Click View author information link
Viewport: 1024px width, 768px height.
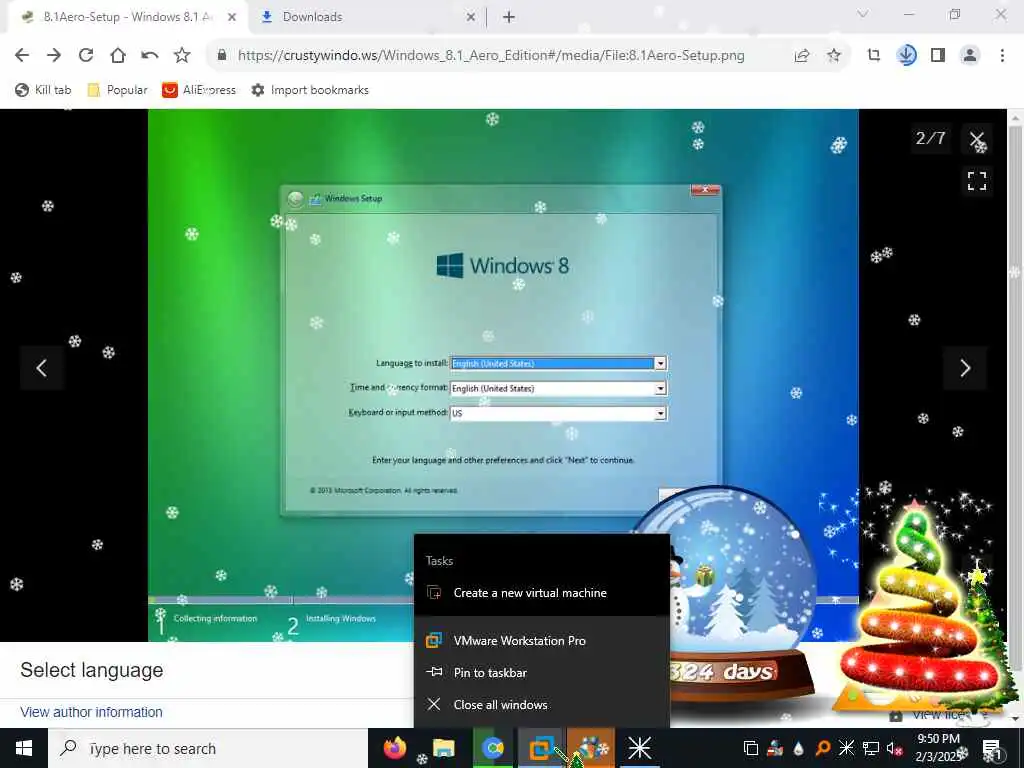click(x=91, y=712)
